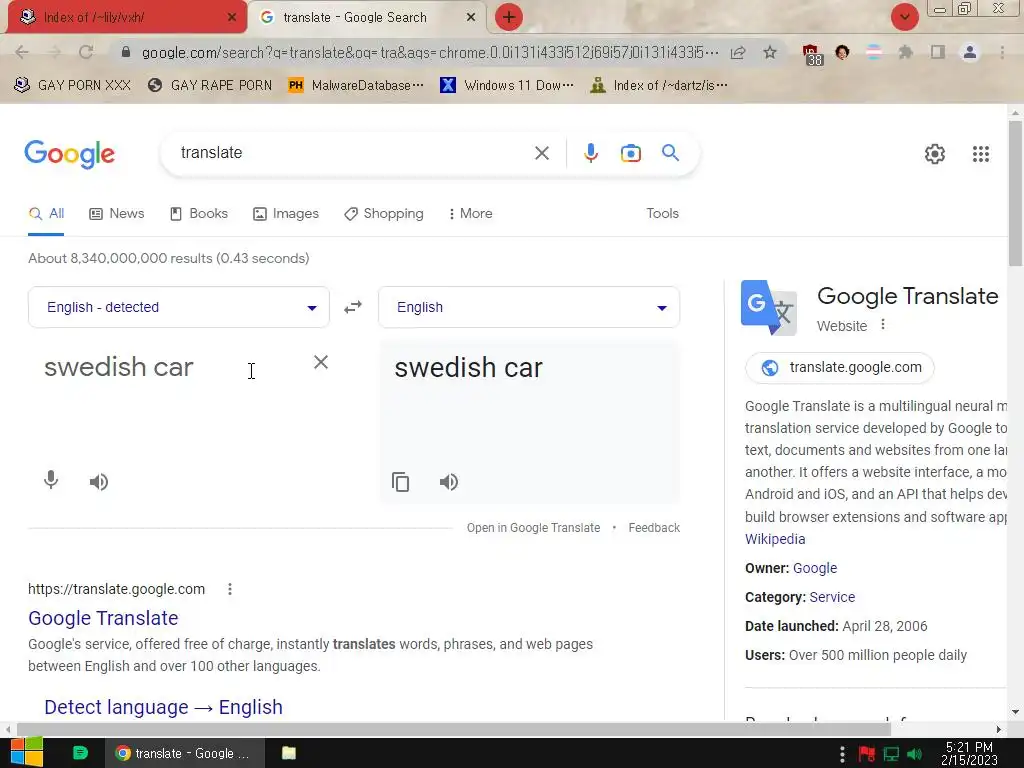Switch to the "Index of /~lily/vxh/" tab
This screenshot has height=768, width=1024.
point(128,18)
